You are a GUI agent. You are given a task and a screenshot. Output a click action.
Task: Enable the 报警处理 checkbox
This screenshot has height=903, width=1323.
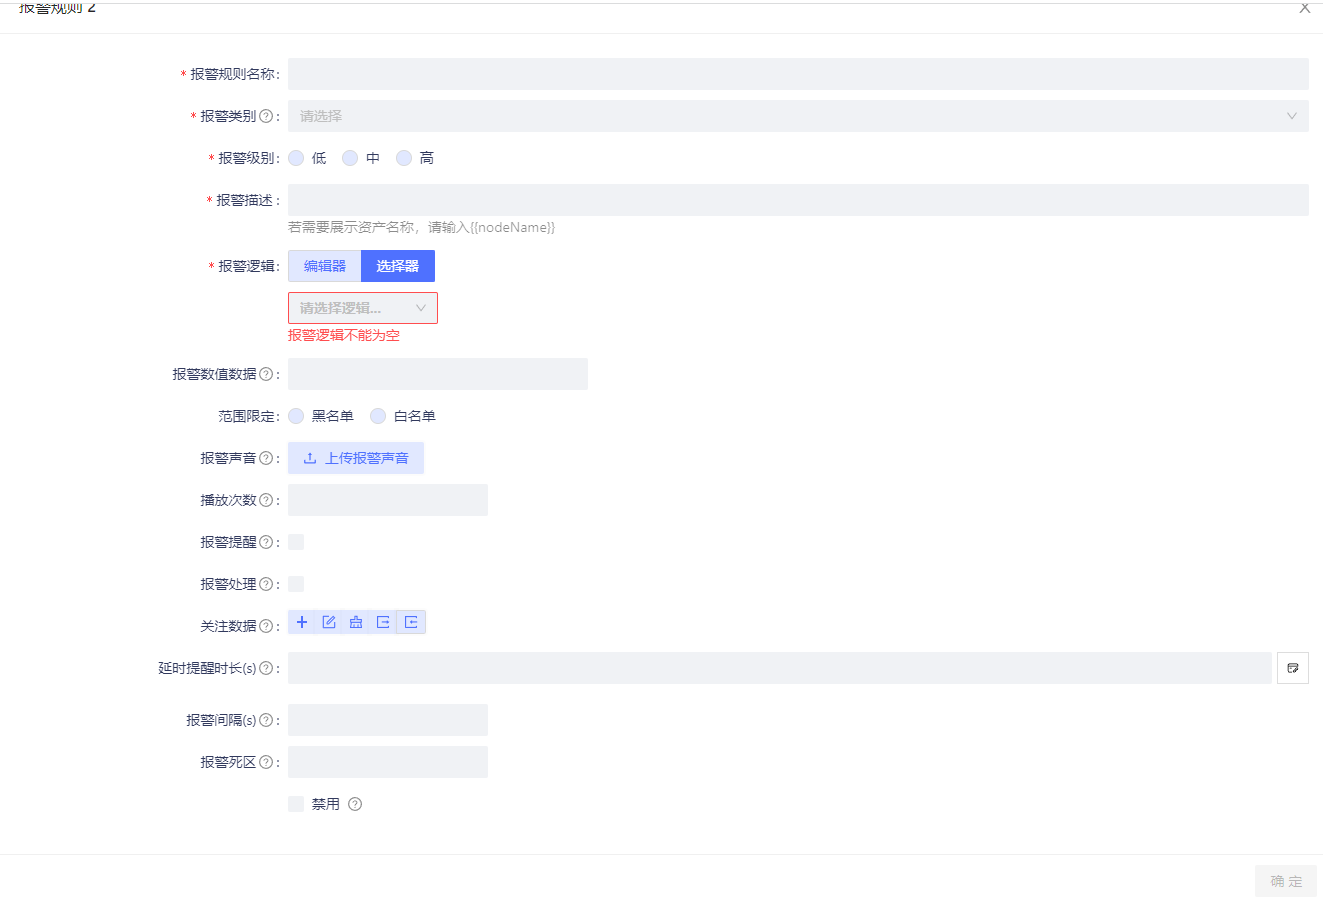[296, 584]
